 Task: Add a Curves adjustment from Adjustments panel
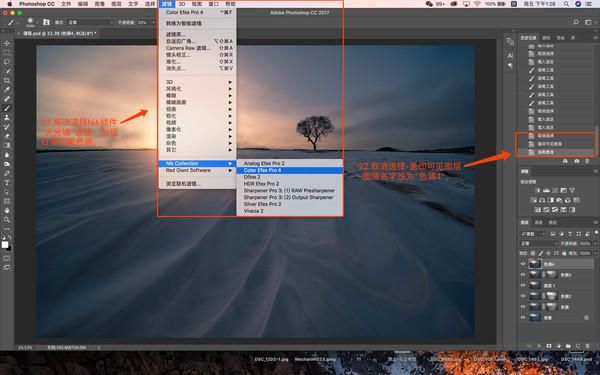pos(555,190)
